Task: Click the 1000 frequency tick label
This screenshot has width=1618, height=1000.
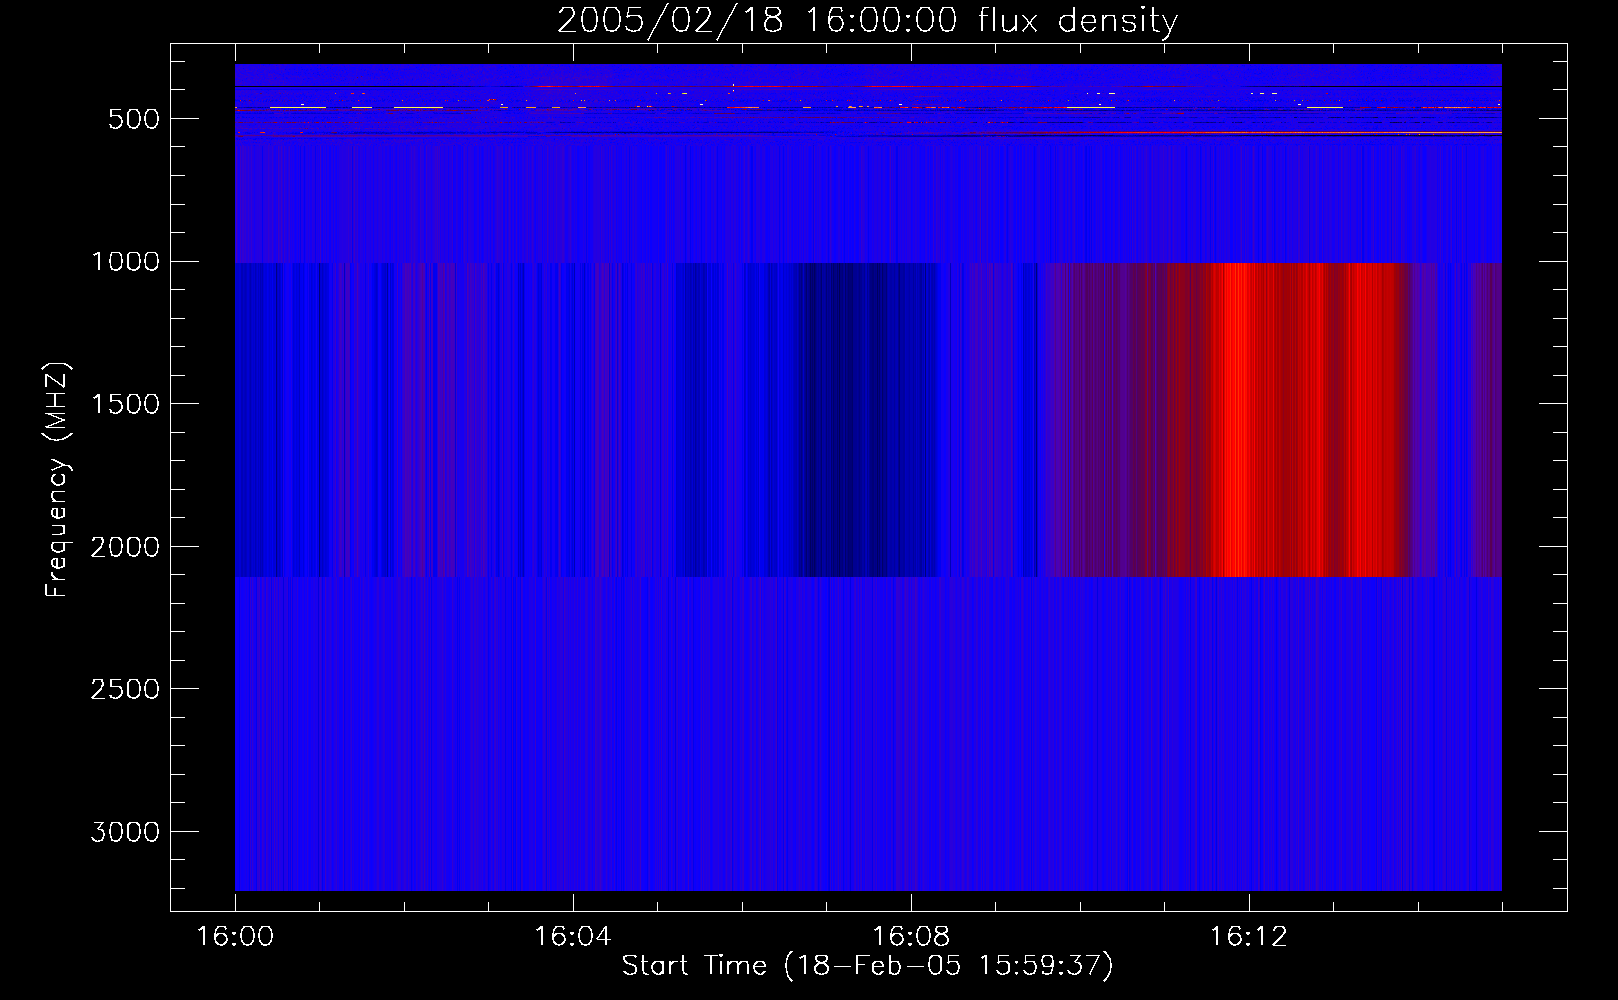Action: 125,262
